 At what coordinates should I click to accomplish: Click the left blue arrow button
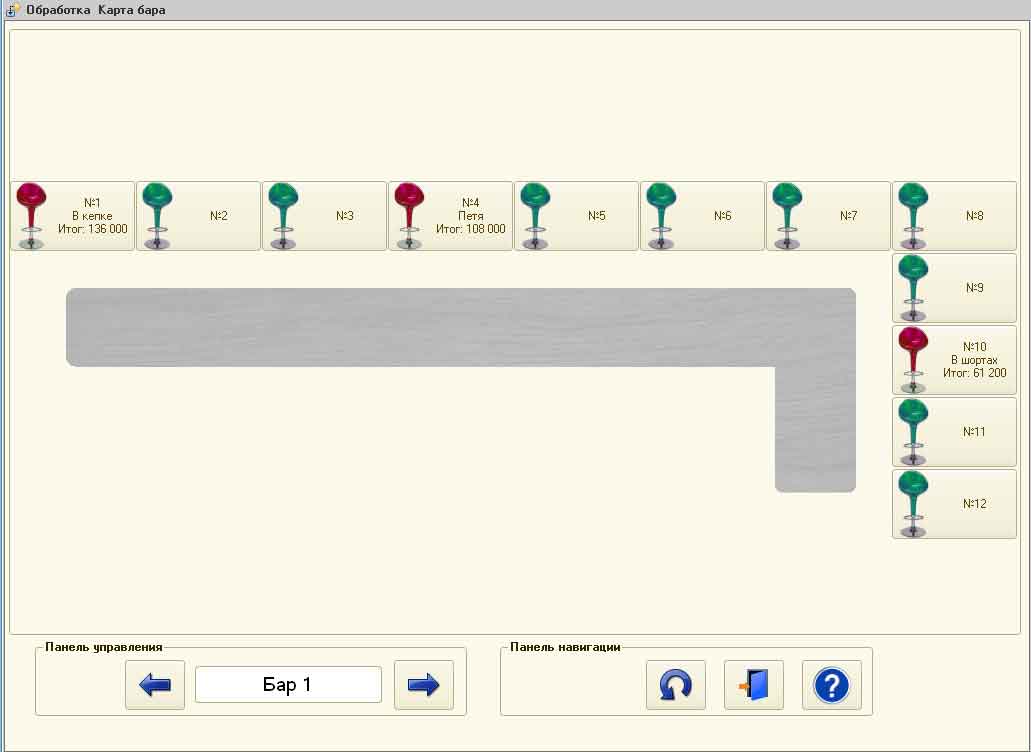point(155,685)
